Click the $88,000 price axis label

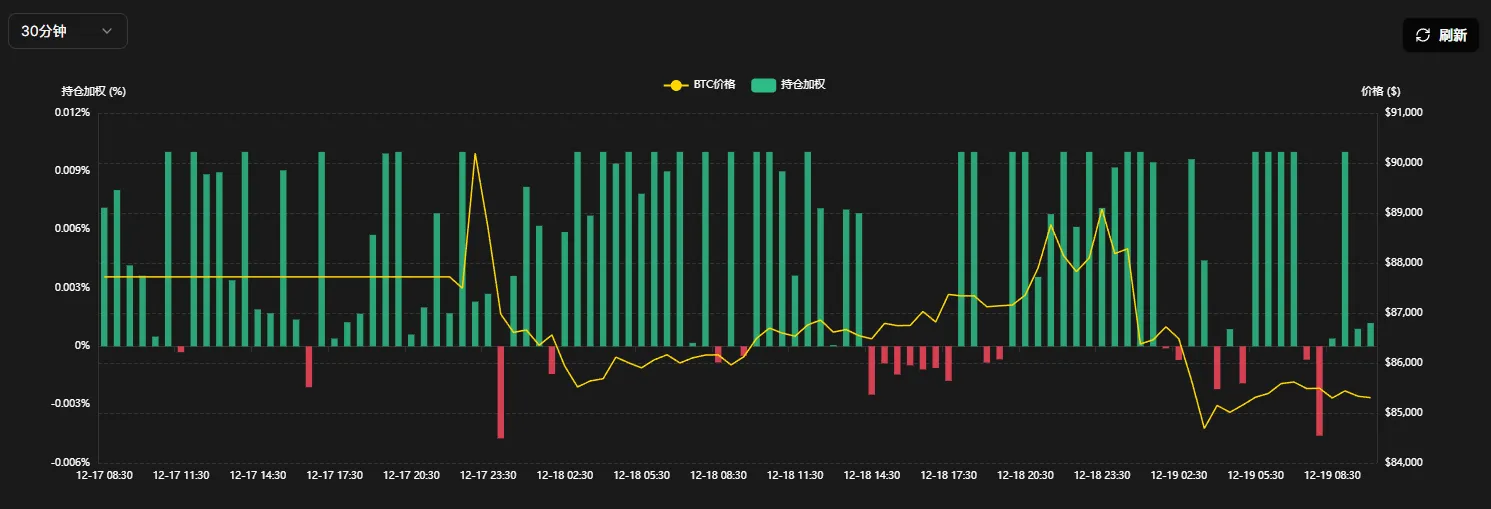pos(1403,263)
